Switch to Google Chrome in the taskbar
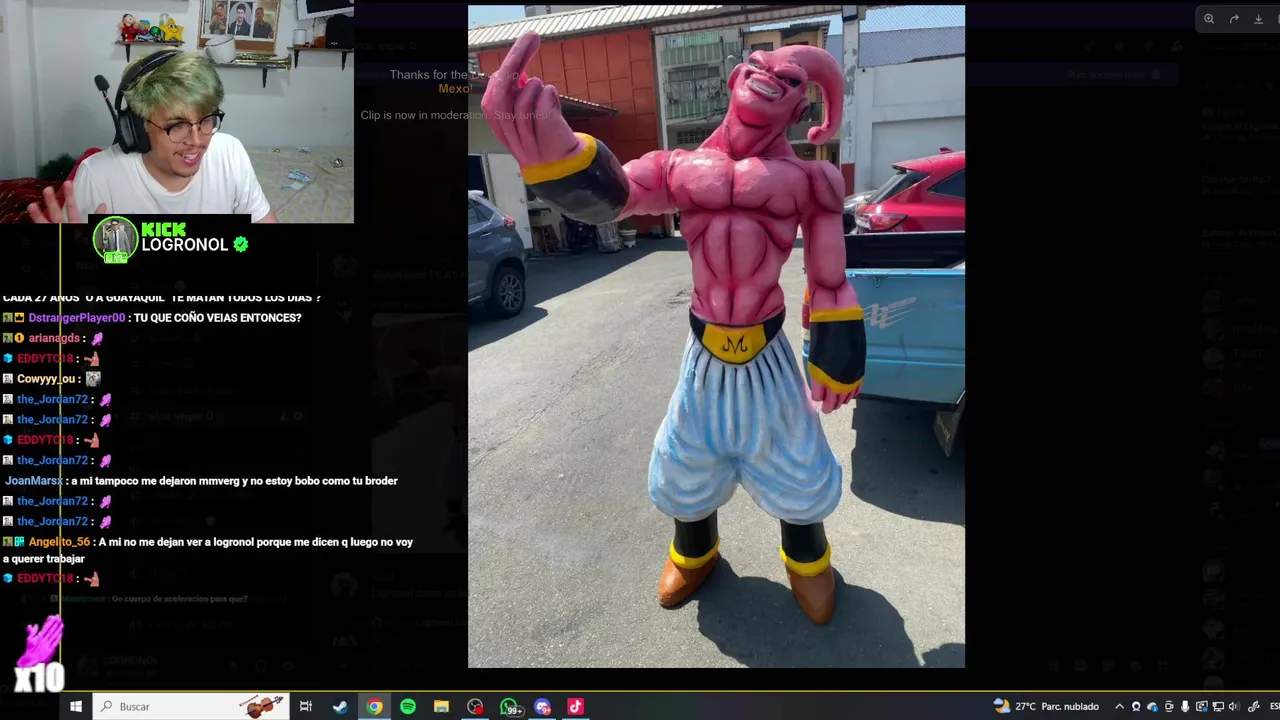The width and height of the screenshot is (1280, 720). 374,706
